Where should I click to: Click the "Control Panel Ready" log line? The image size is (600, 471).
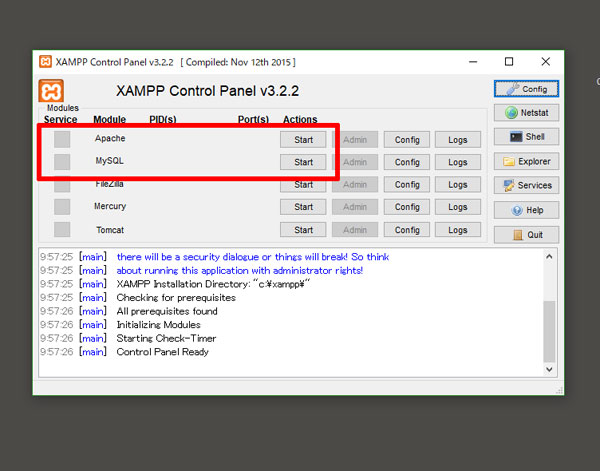[162, 352]
